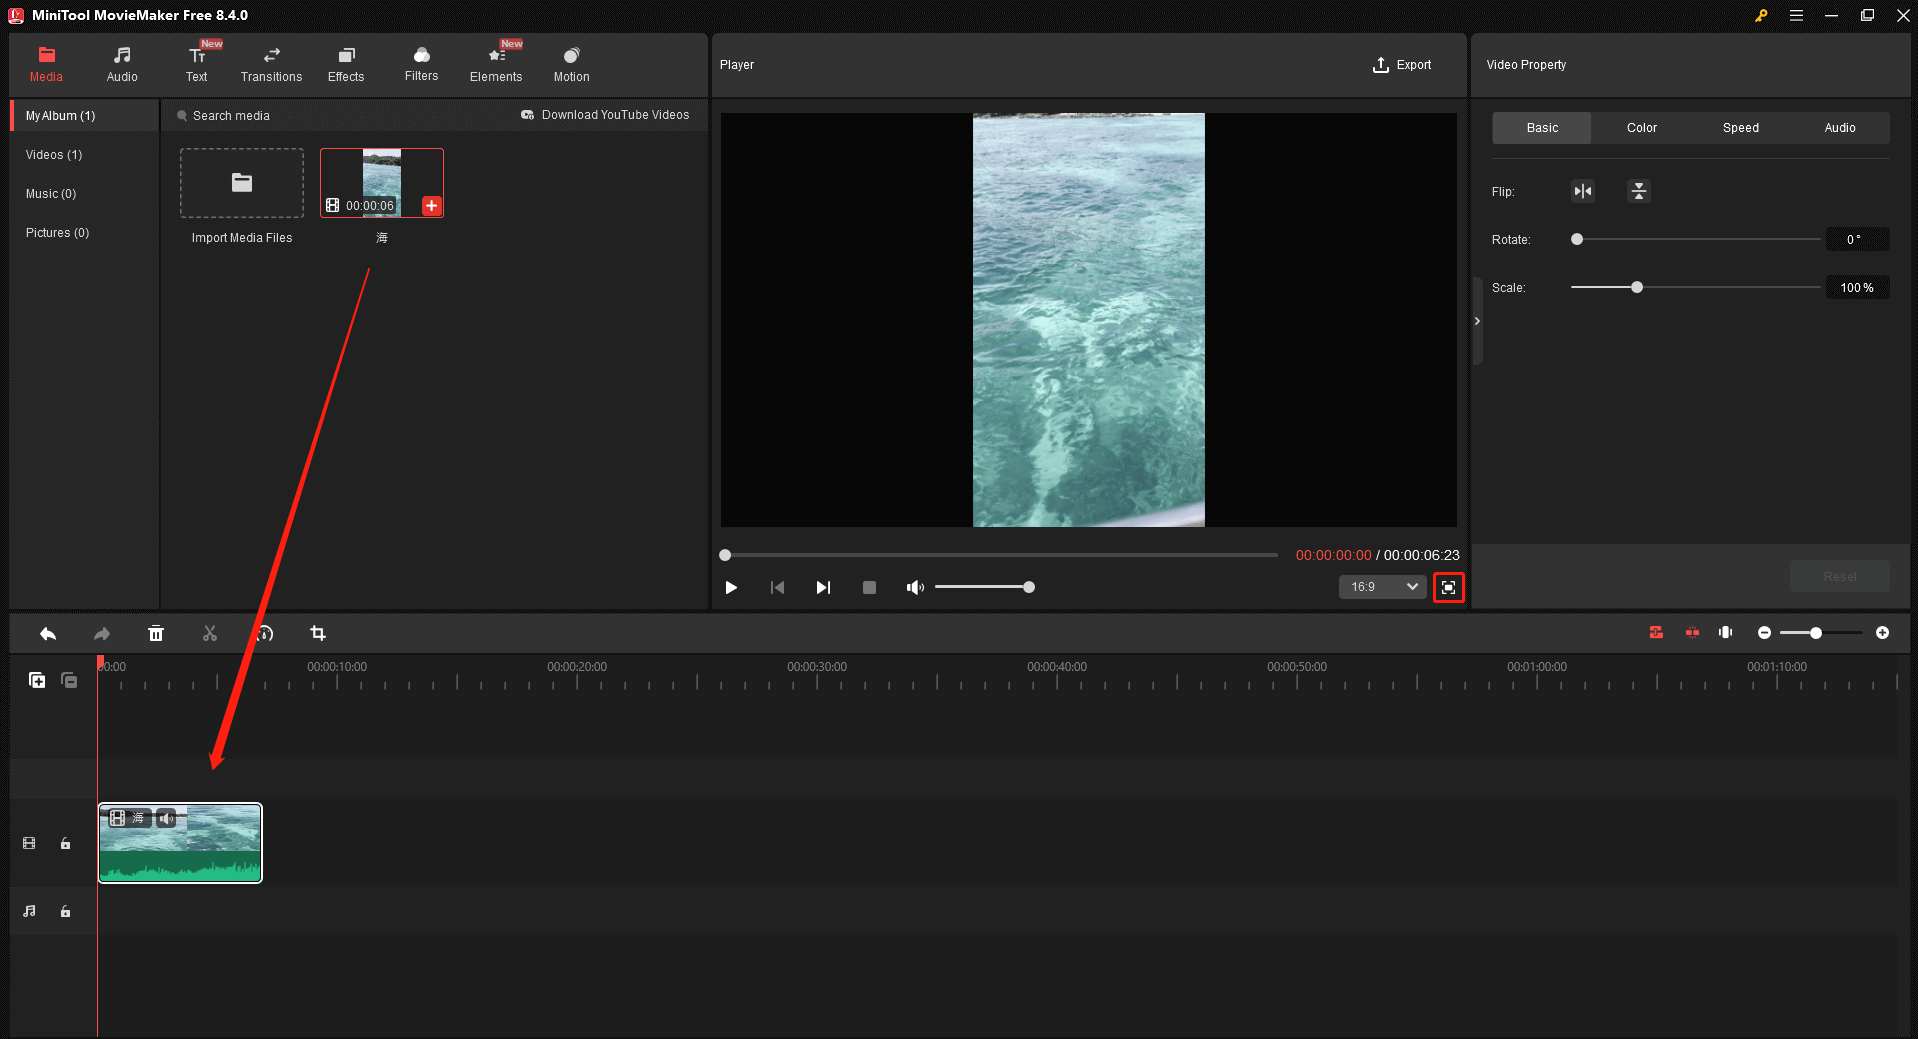1918x1039 pixels.
Task: Click the Export button
Action: tap(1402, 64)
